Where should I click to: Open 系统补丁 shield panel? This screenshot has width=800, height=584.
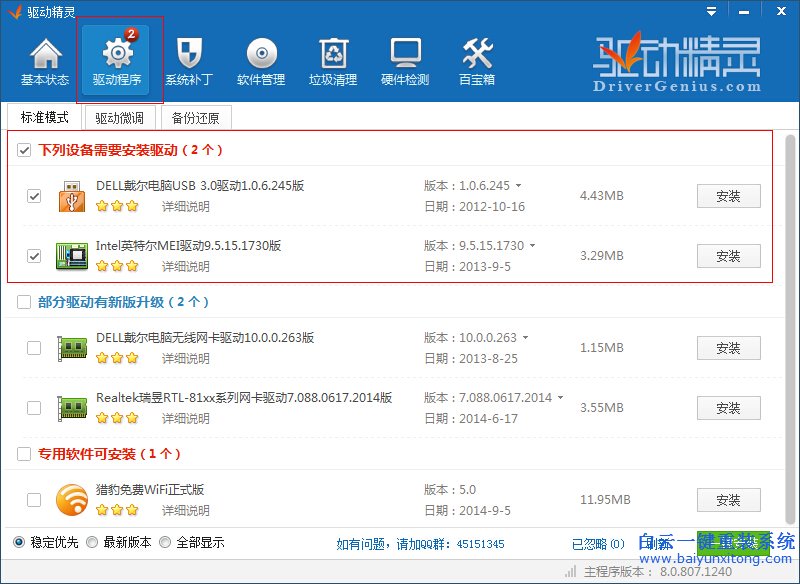pos(189,58)
